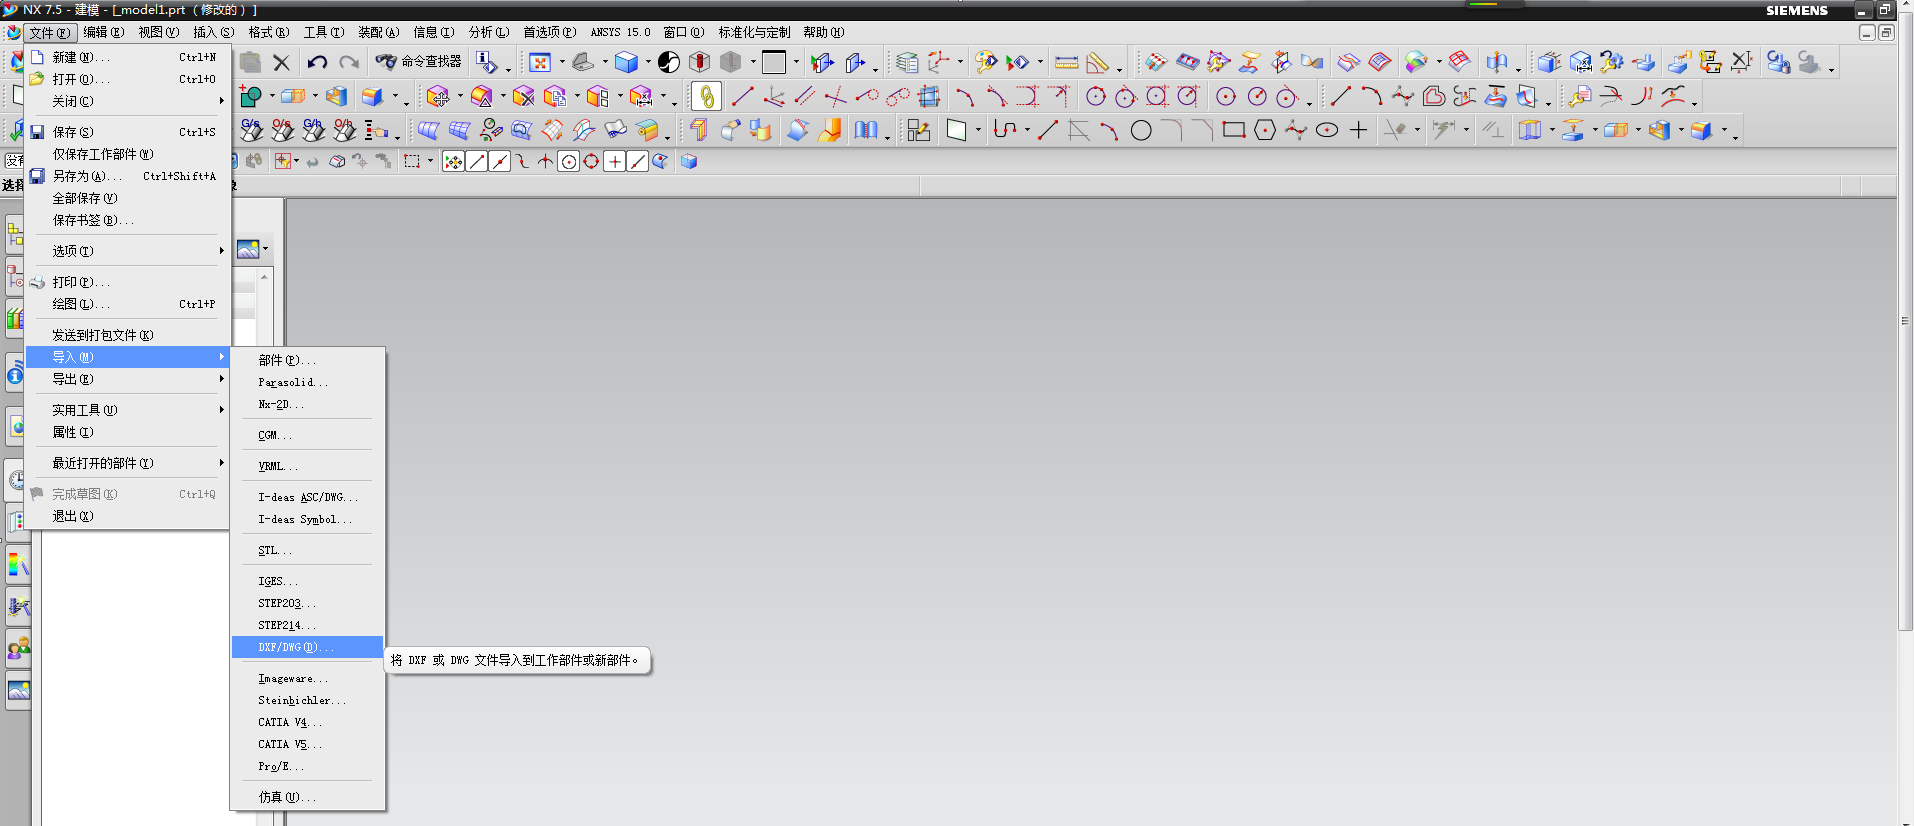Viewport: 1914px width, 826px height.
Task: Click the Undo arrow icon
Action: 317,63
